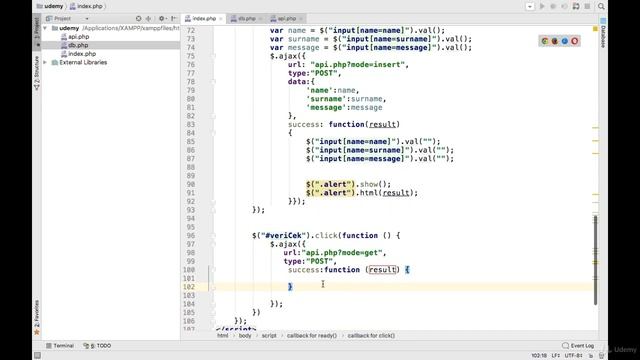Click the Debug icon in top toolbar
The height and width of the screenshot is (360, 640).
click(x=553, y=7)
